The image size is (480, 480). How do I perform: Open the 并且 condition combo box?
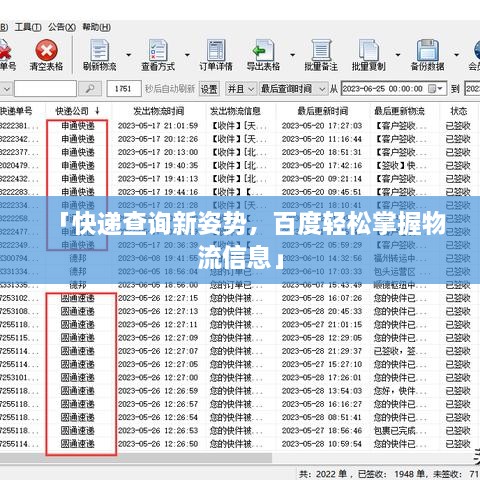(241, 89)
